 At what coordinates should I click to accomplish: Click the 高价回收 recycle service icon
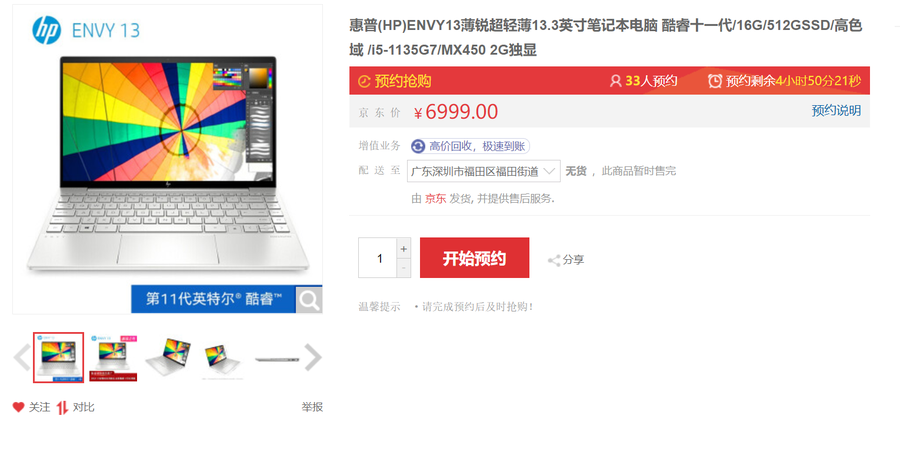pos(418,146)
